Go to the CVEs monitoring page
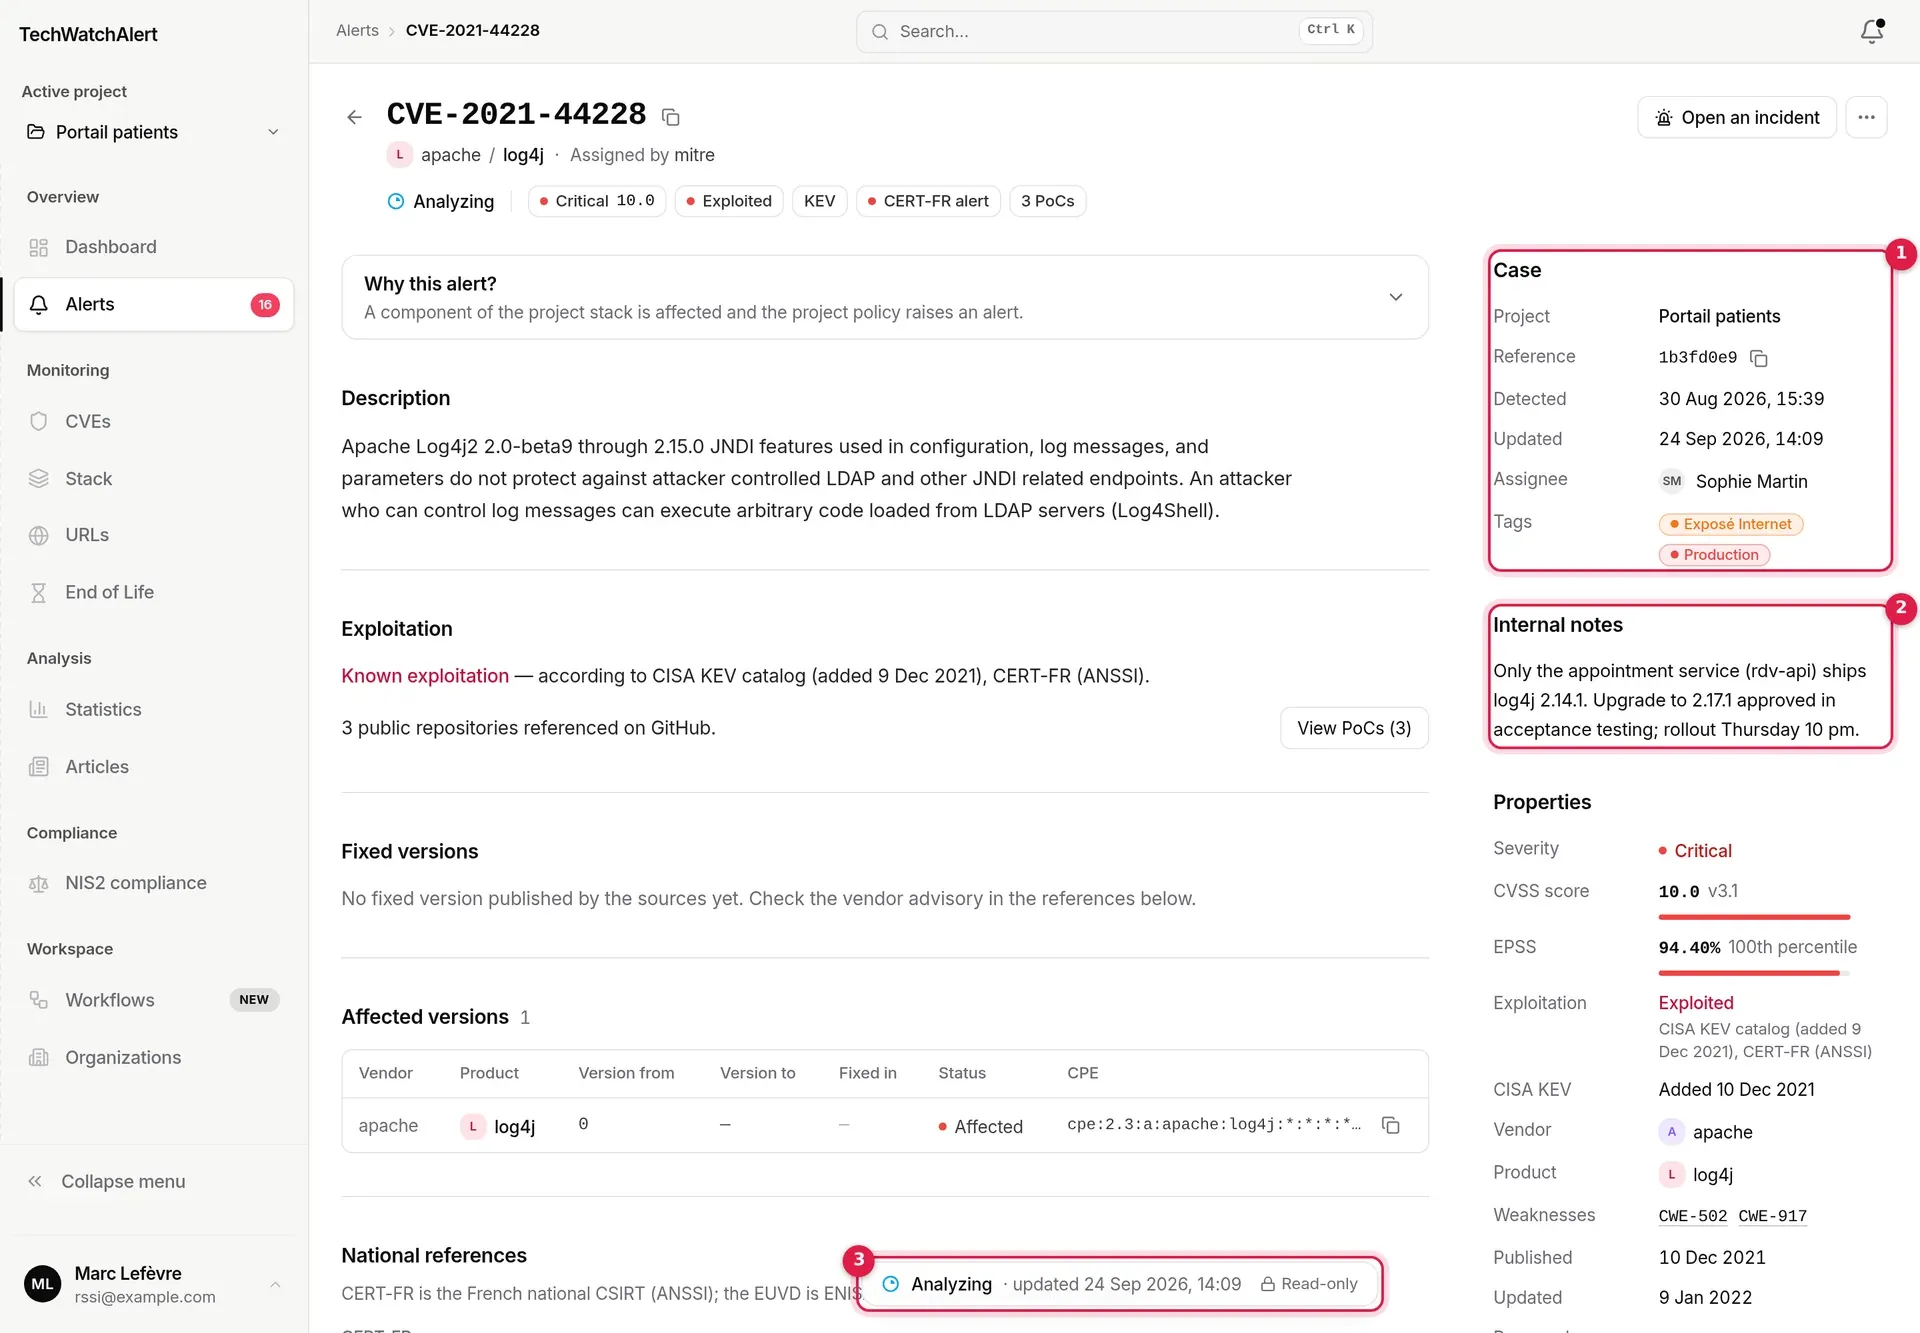This screenshot has width=1920, height=1333. (x=154, y=421)
